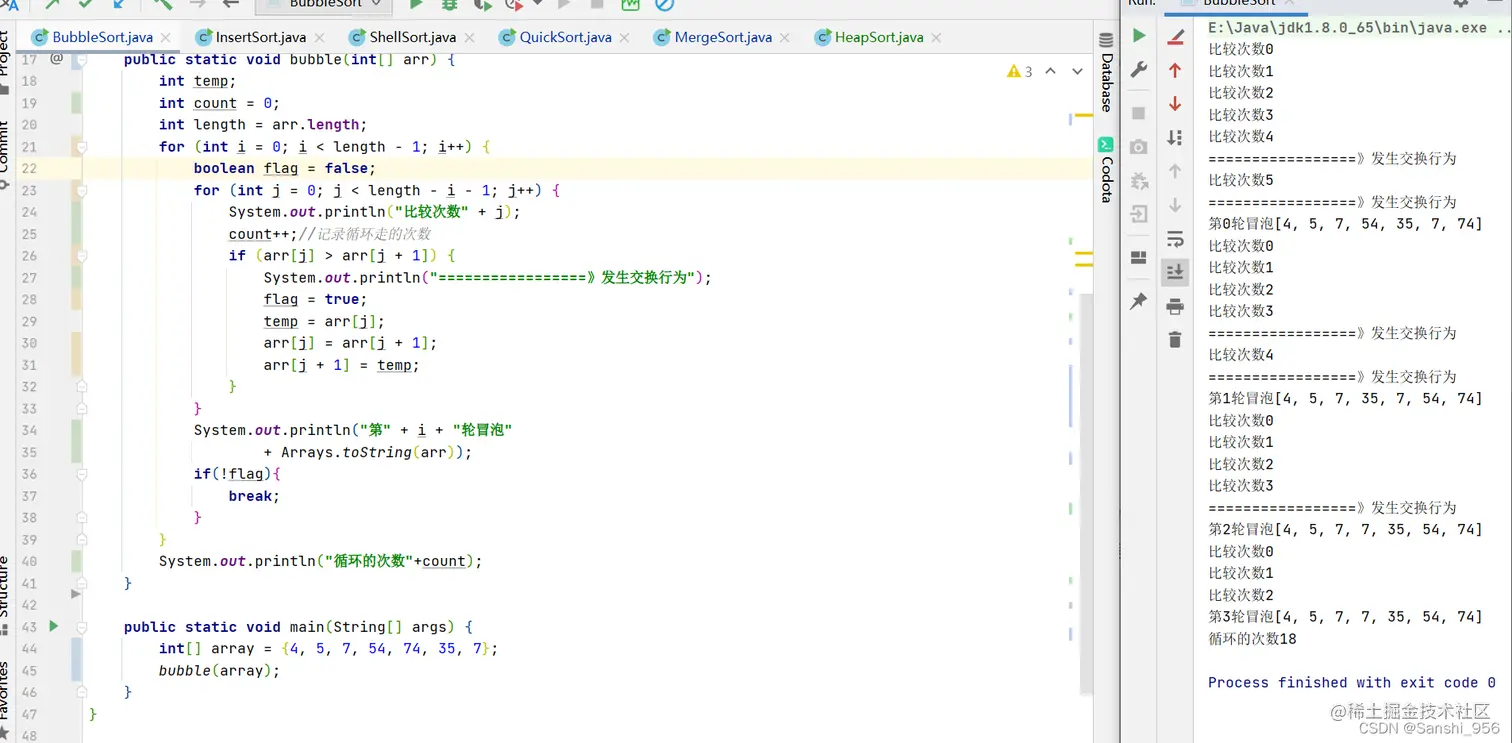Click the "第1轮冒泡" console output line
Viewport: 1512px width, 743px height.
click(1345, 398)
